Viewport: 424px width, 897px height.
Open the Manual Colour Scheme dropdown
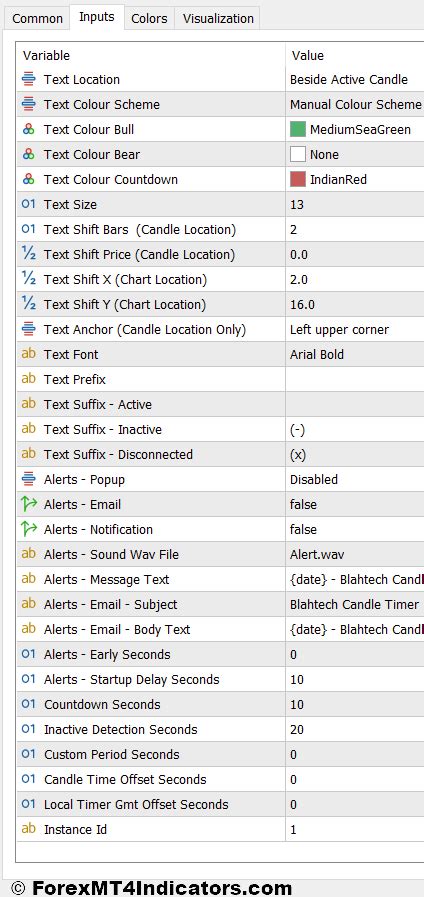[355, 105]
